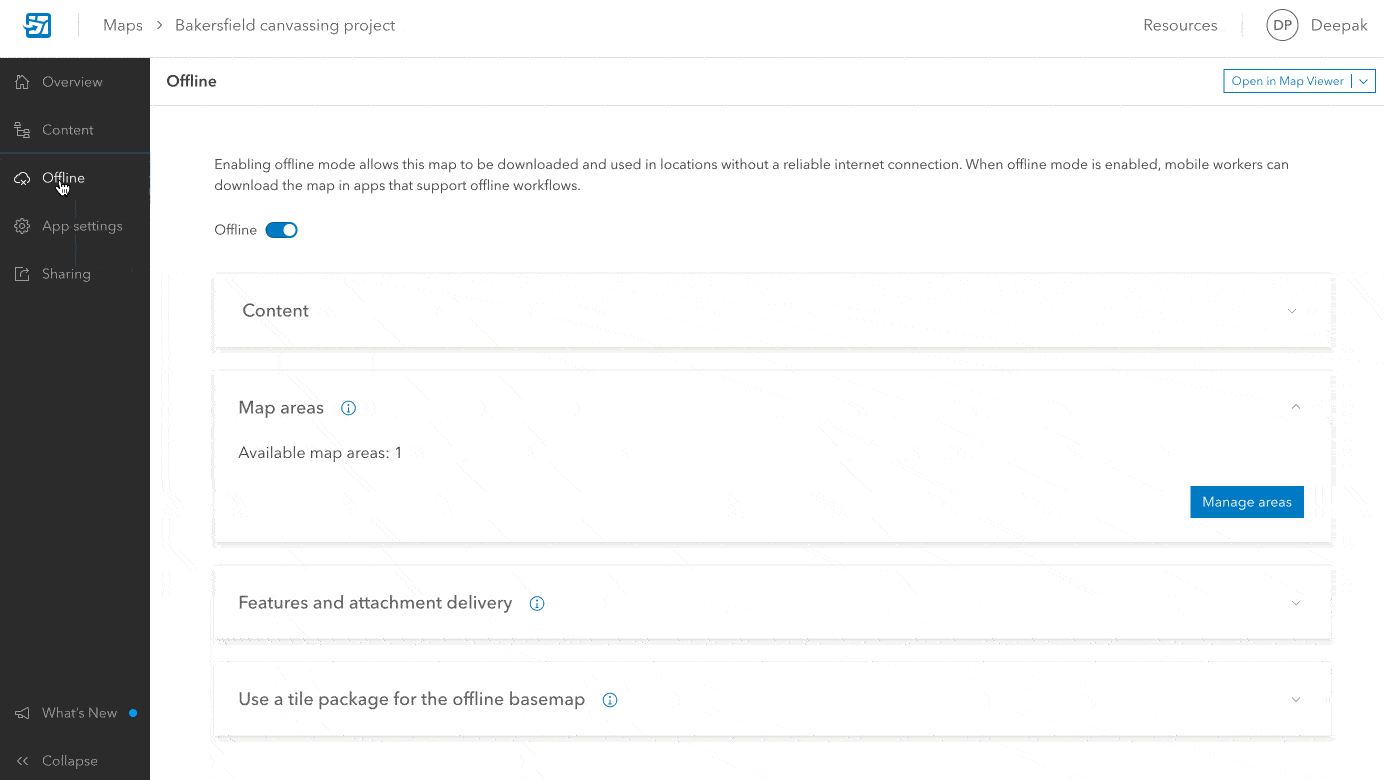Click the Field Maps logo icon
Screen dimensions: 1384x780
click(x=37, y=25)
